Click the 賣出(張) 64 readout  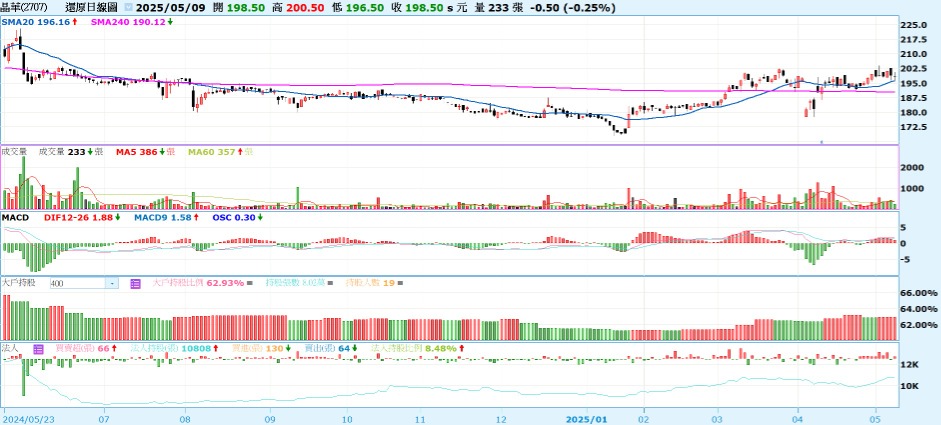[327, 348]
